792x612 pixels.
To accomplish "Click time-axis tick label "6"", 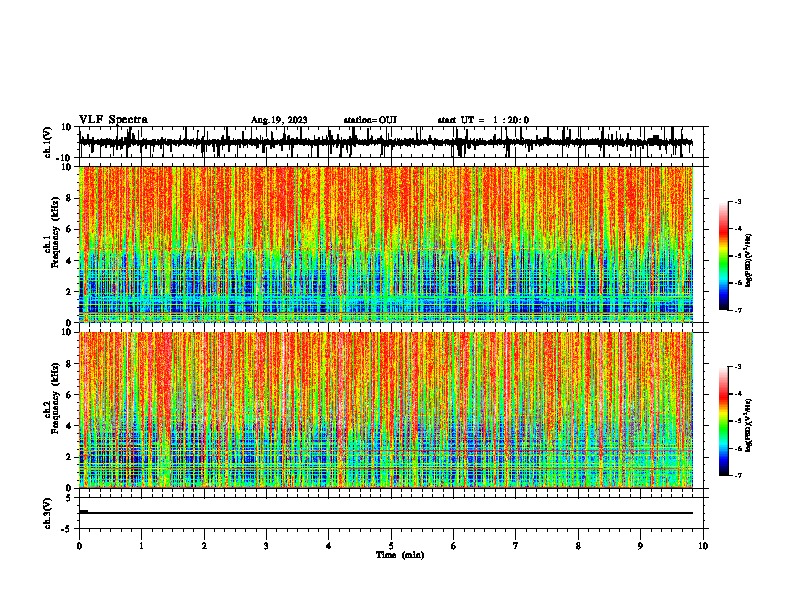I will (454, 546).
